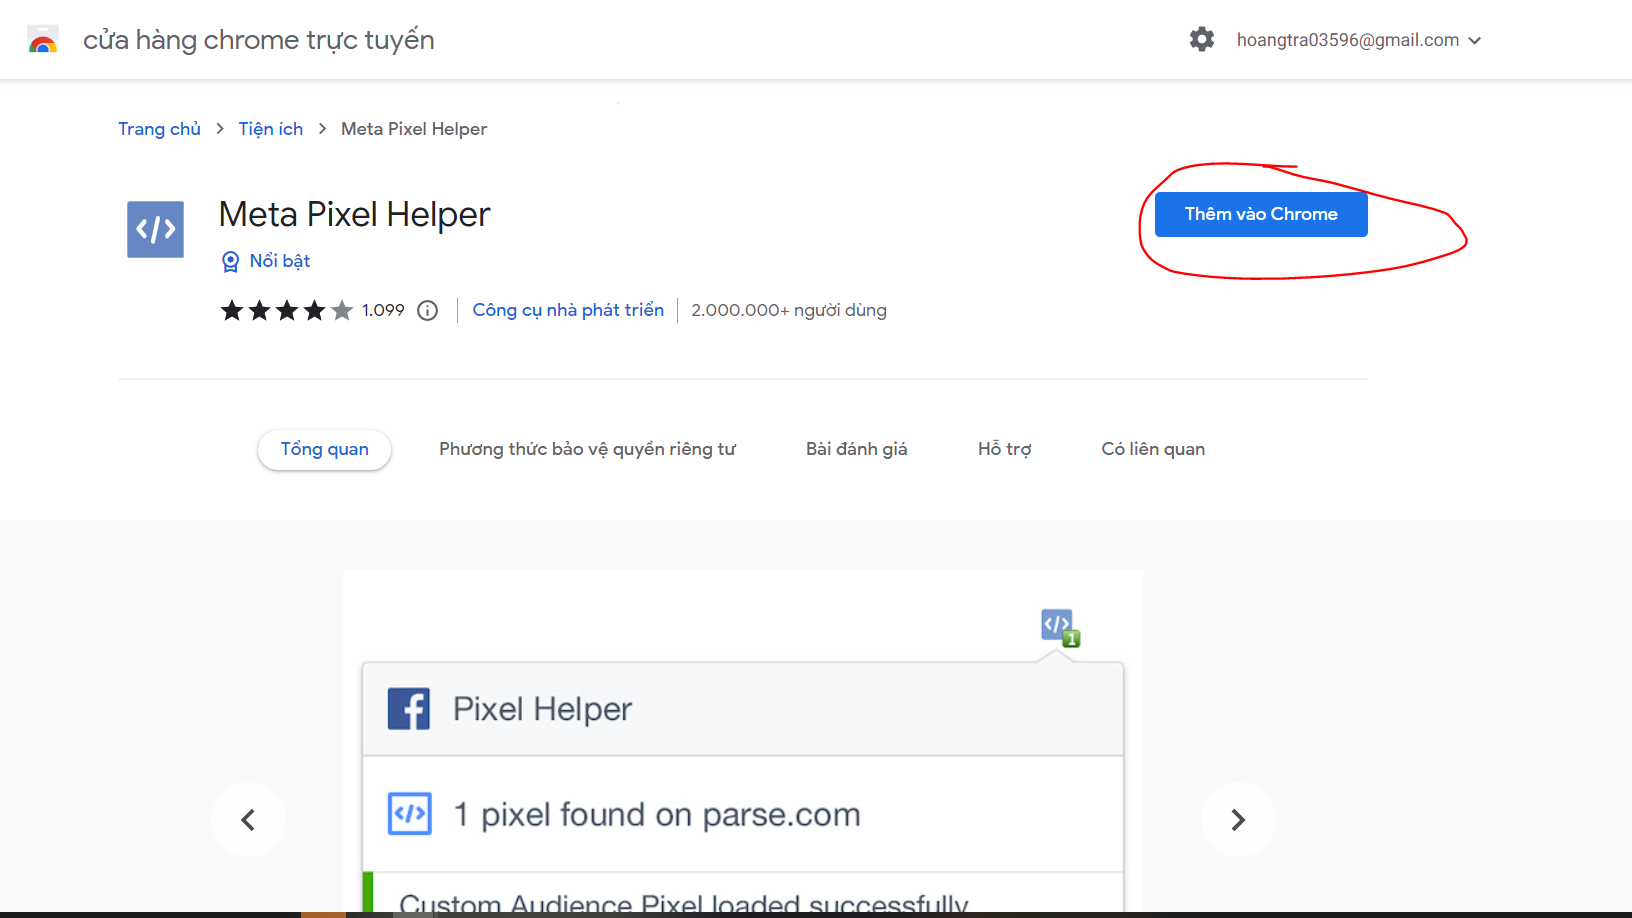This screenshot has width=1632, height=918.
Task: Click the Thêm vào Chrome button
Action: tap(1261, 214)
